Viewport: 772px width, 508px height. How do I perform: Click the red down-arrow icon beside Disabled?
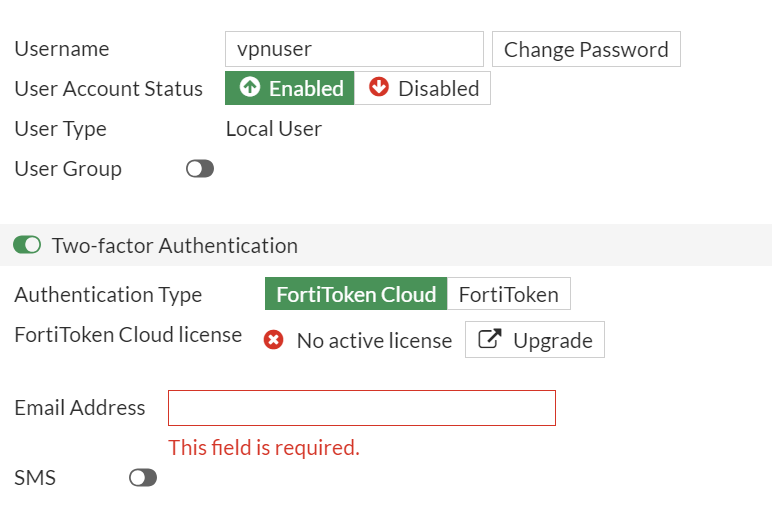(x=378, y=88)
